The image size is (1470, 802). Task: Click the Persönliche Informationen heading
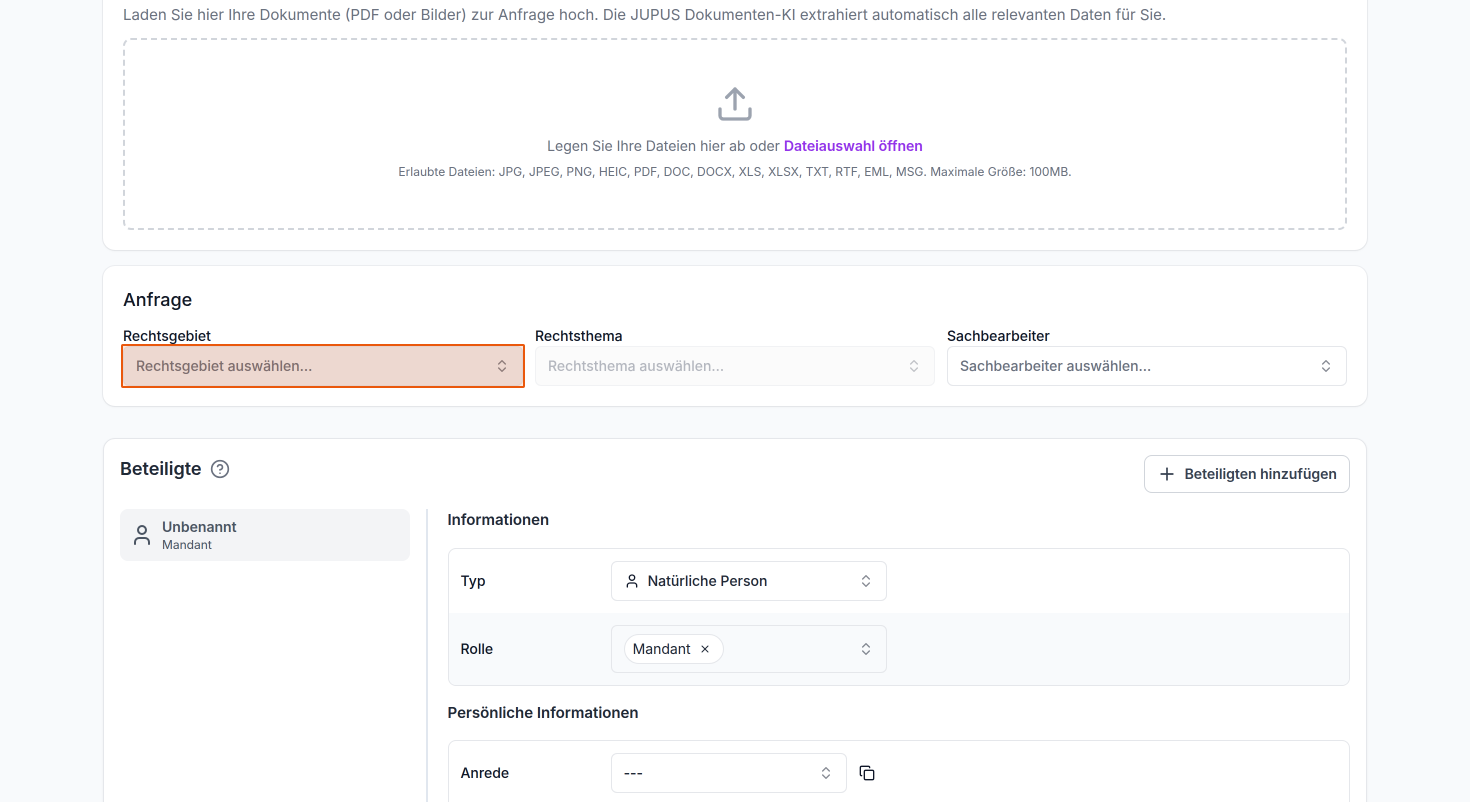point(543,713)
